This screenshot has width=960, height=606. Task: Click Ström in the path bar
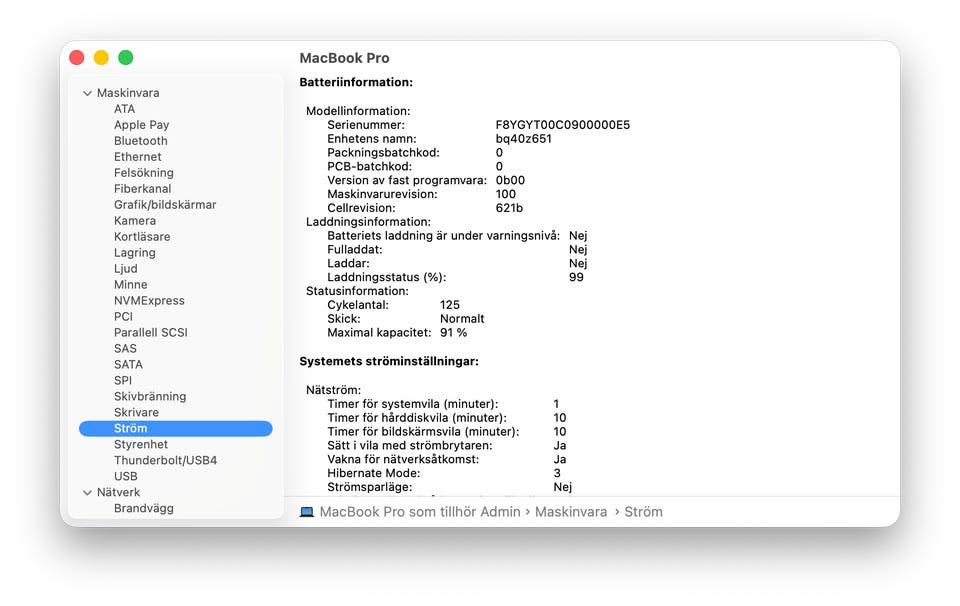coord(643,512)
